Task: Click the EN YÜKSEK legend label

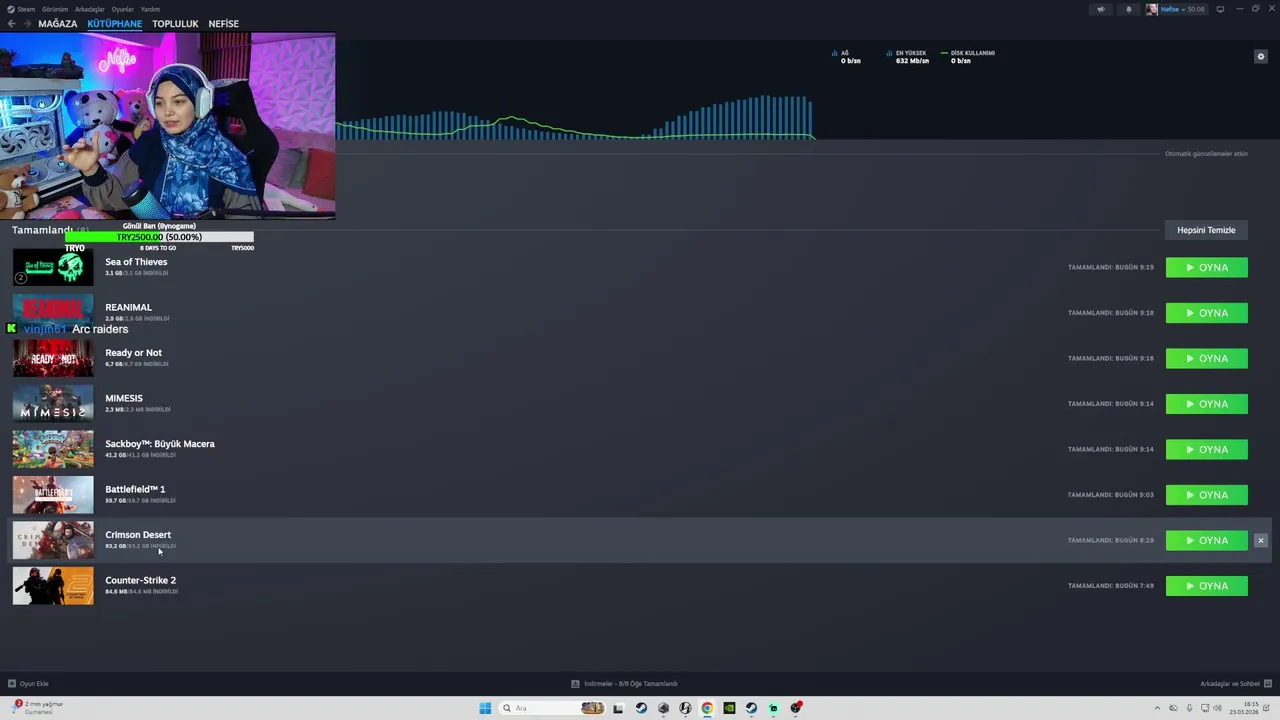Action: coord(911,53)
